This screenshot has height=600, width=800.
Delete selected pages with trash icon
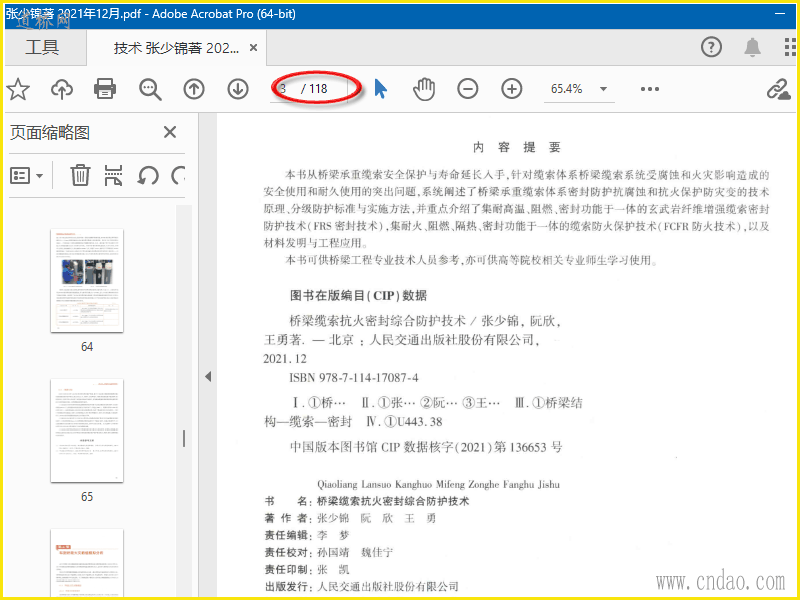point(80,176)
